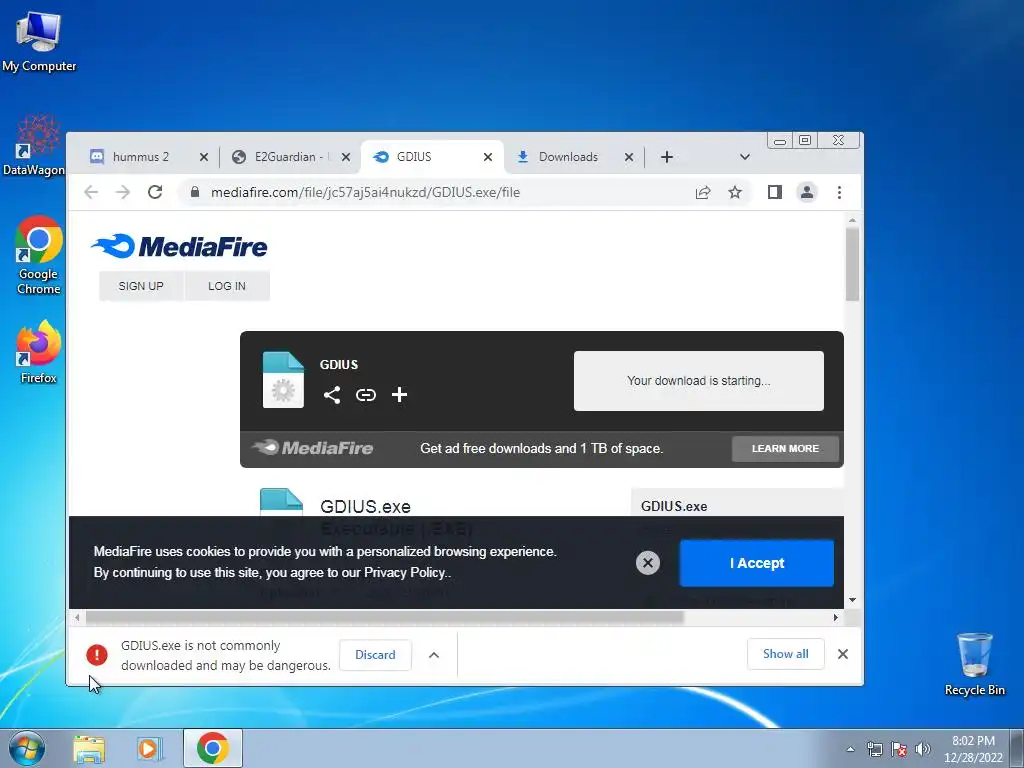Share the GDIUS file
The image size is (1024, 768).
point(332,394)
